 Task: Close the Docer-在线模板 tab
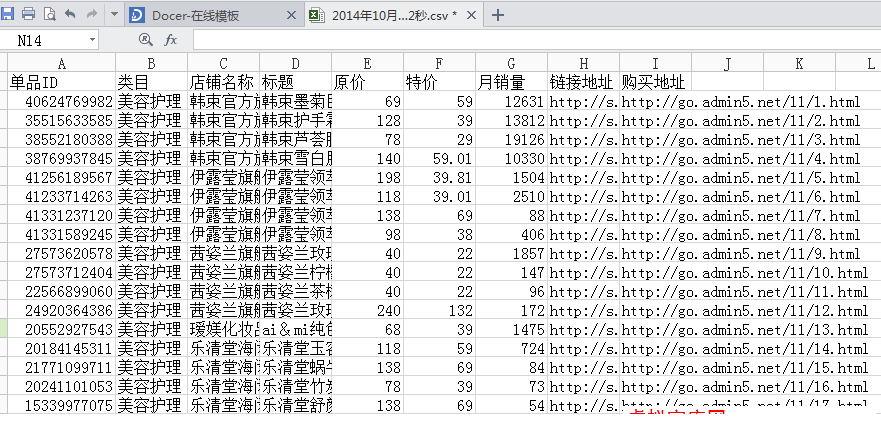(291, 15)
